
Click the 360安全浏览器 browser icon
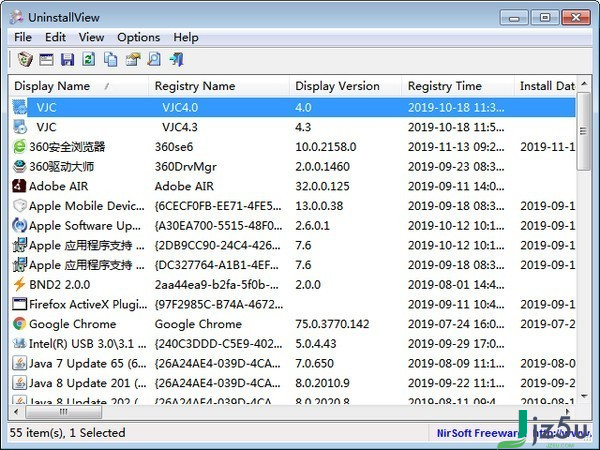click(x=20, y=147)
